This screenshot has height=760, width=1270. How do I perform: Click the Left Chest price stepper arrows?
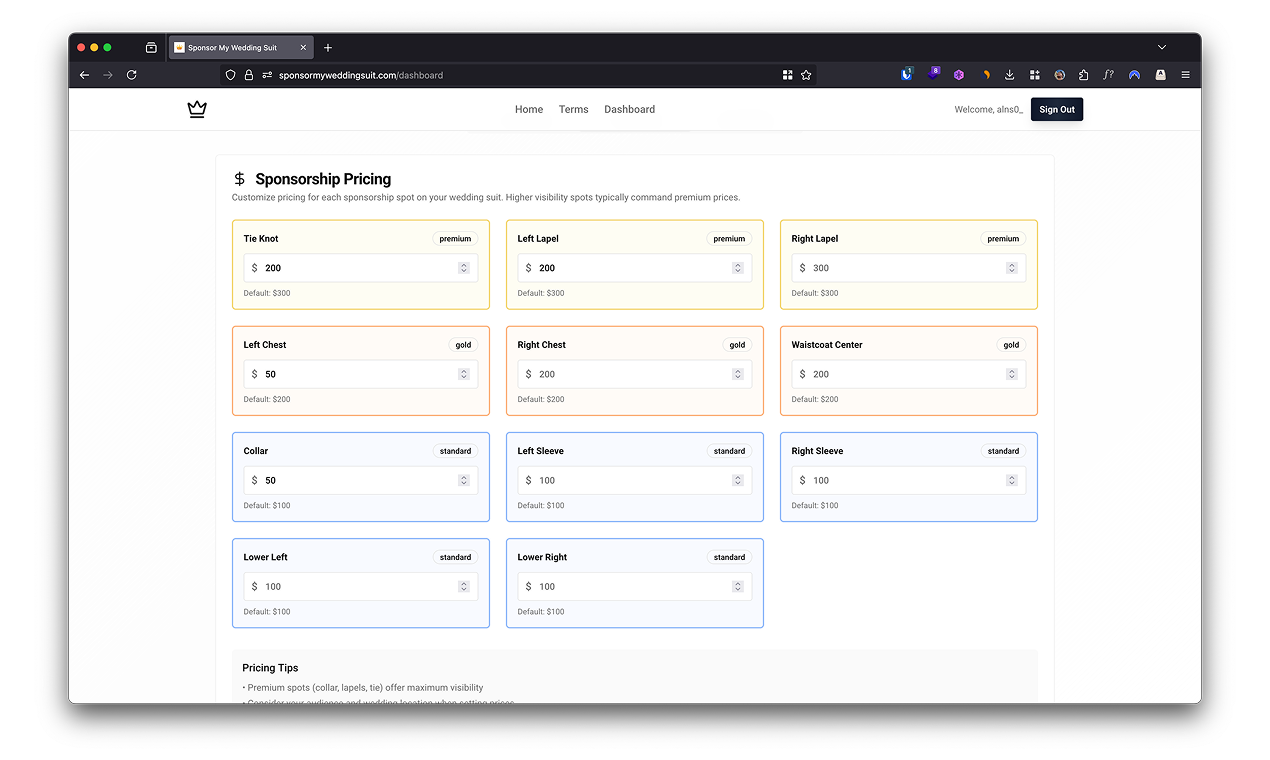pos(464,374)
